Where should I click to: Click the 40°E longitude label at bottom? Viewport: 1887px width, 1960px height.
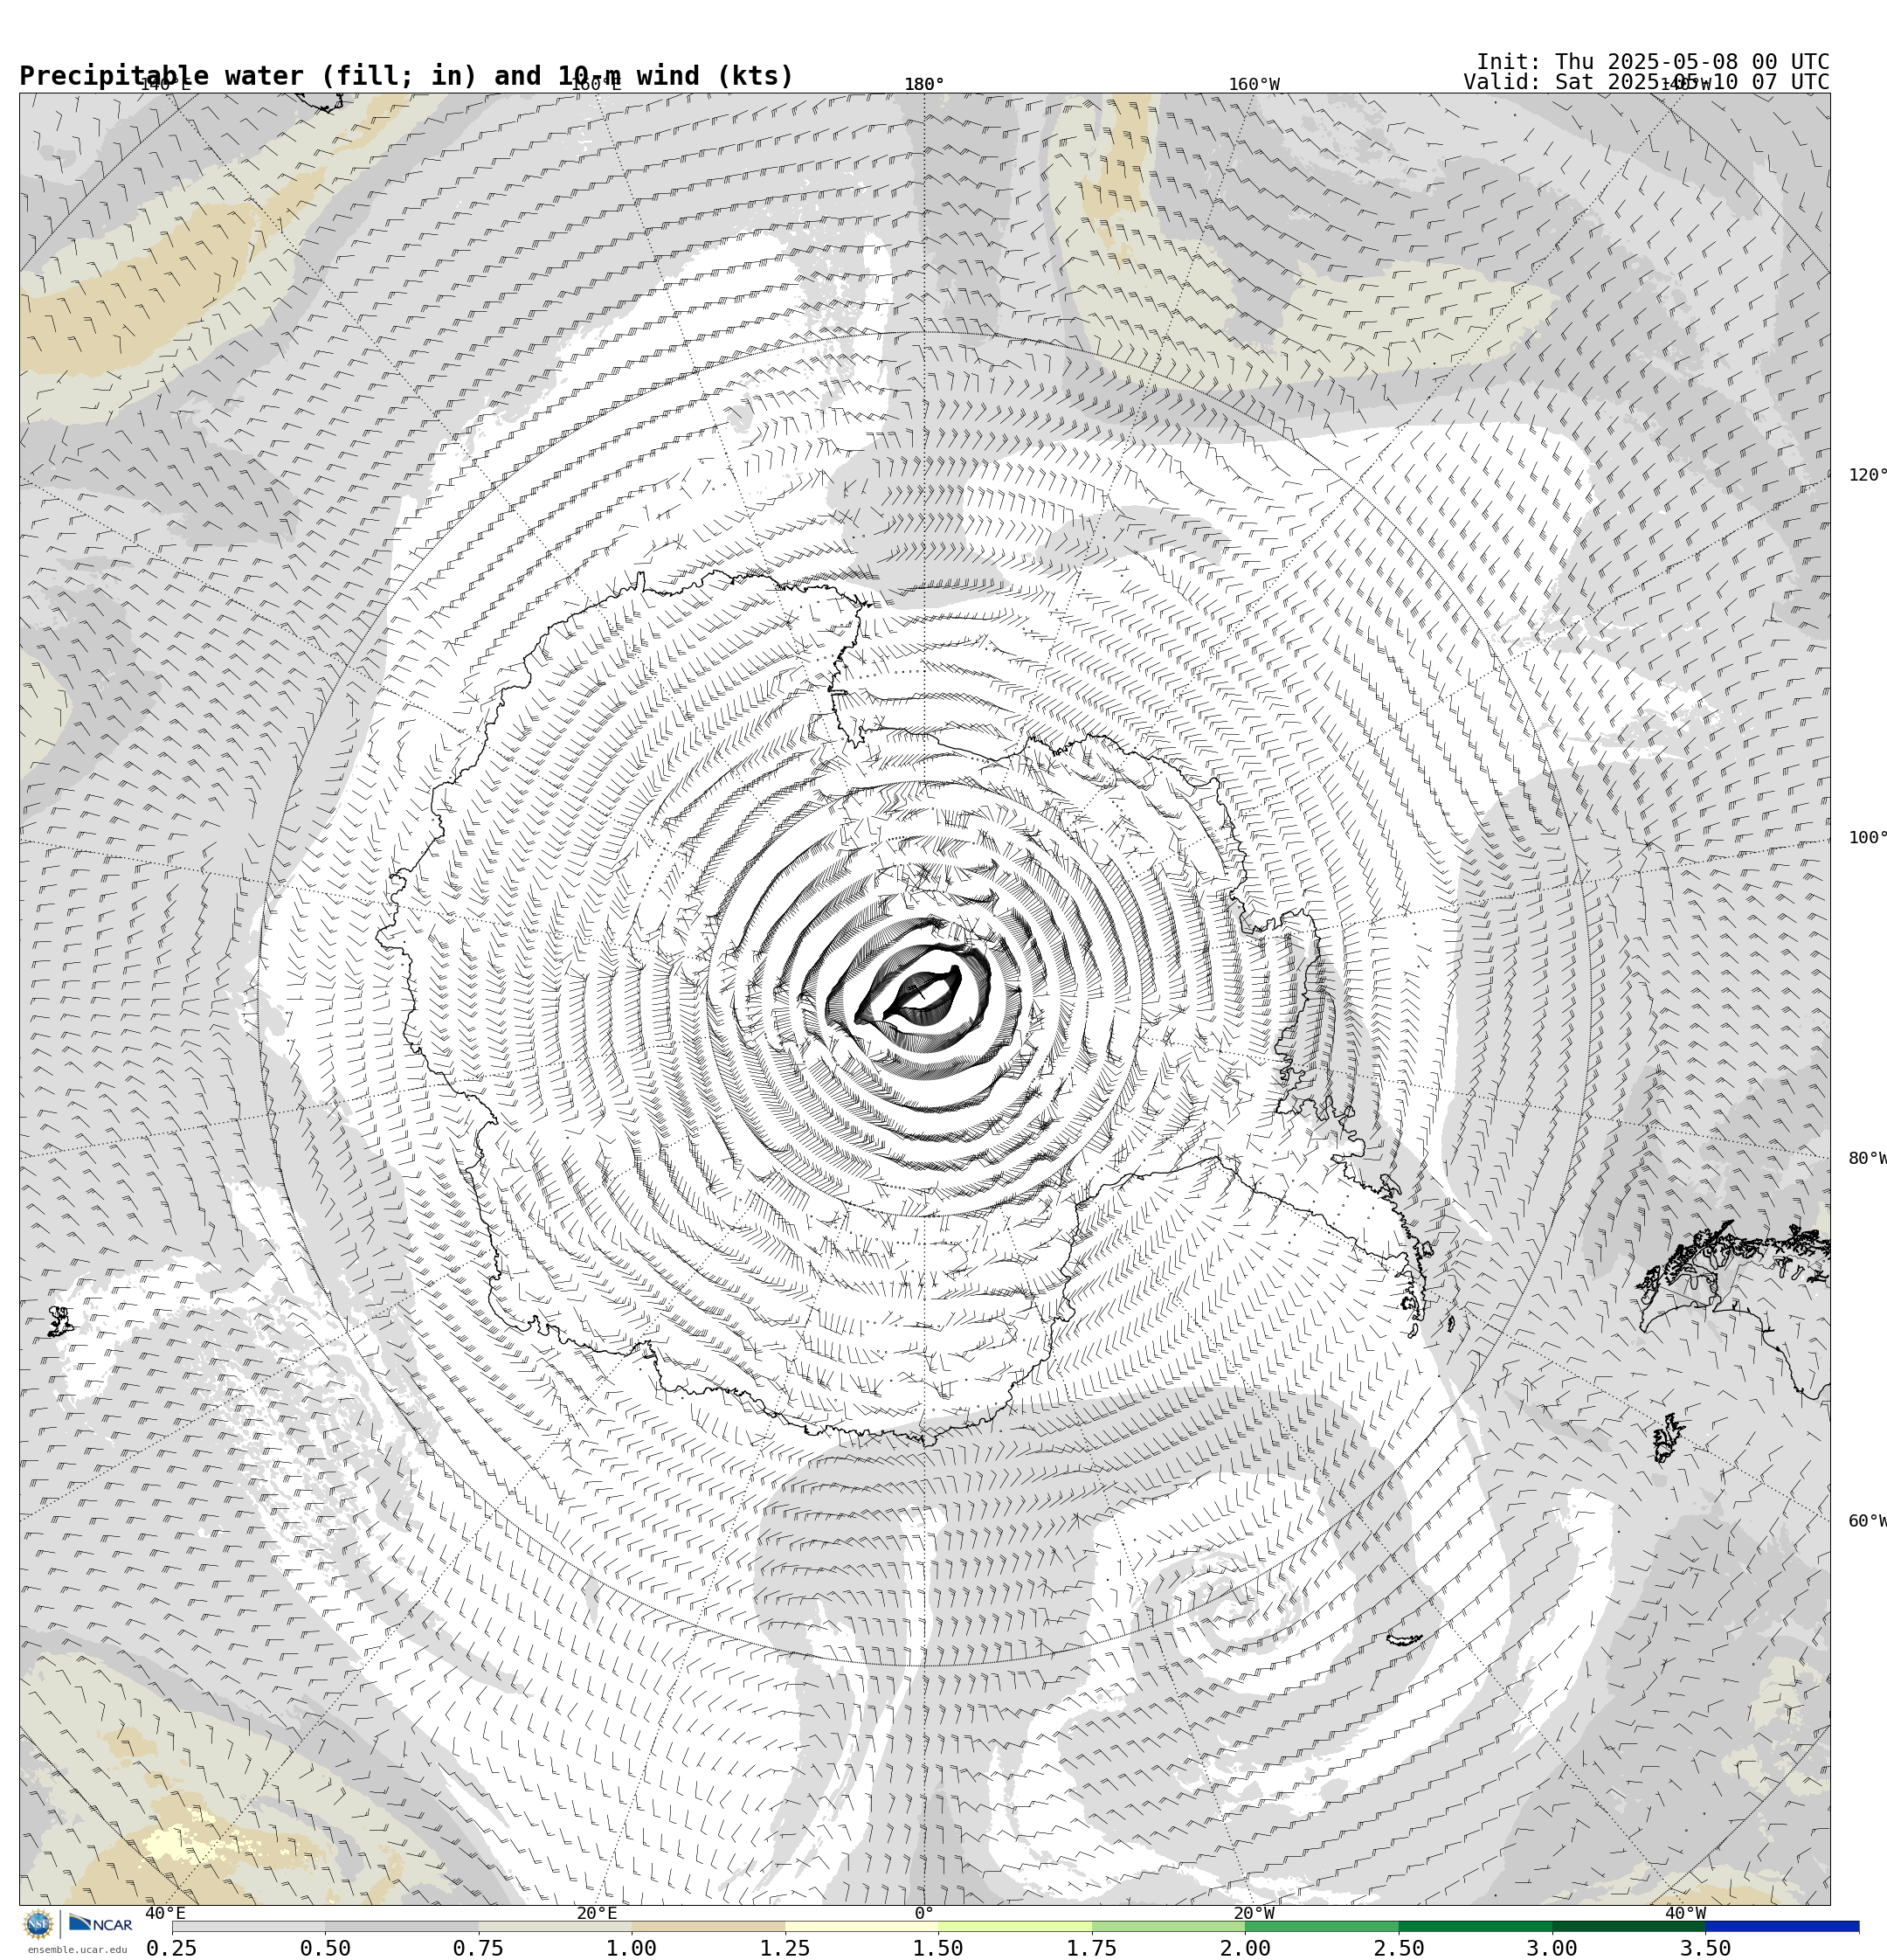(x=166, y=1914)
